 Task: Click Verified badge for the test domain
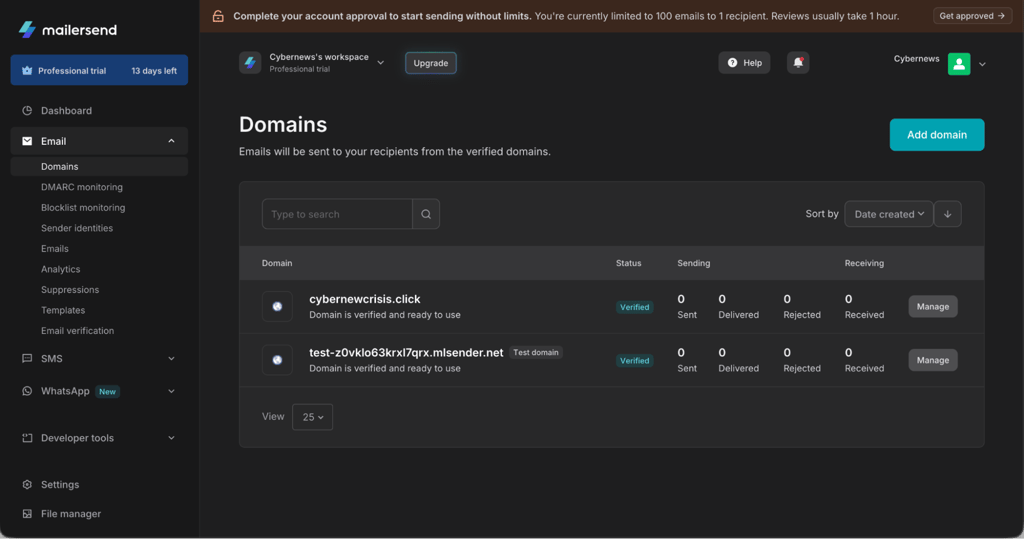click(x=634, y=361)
